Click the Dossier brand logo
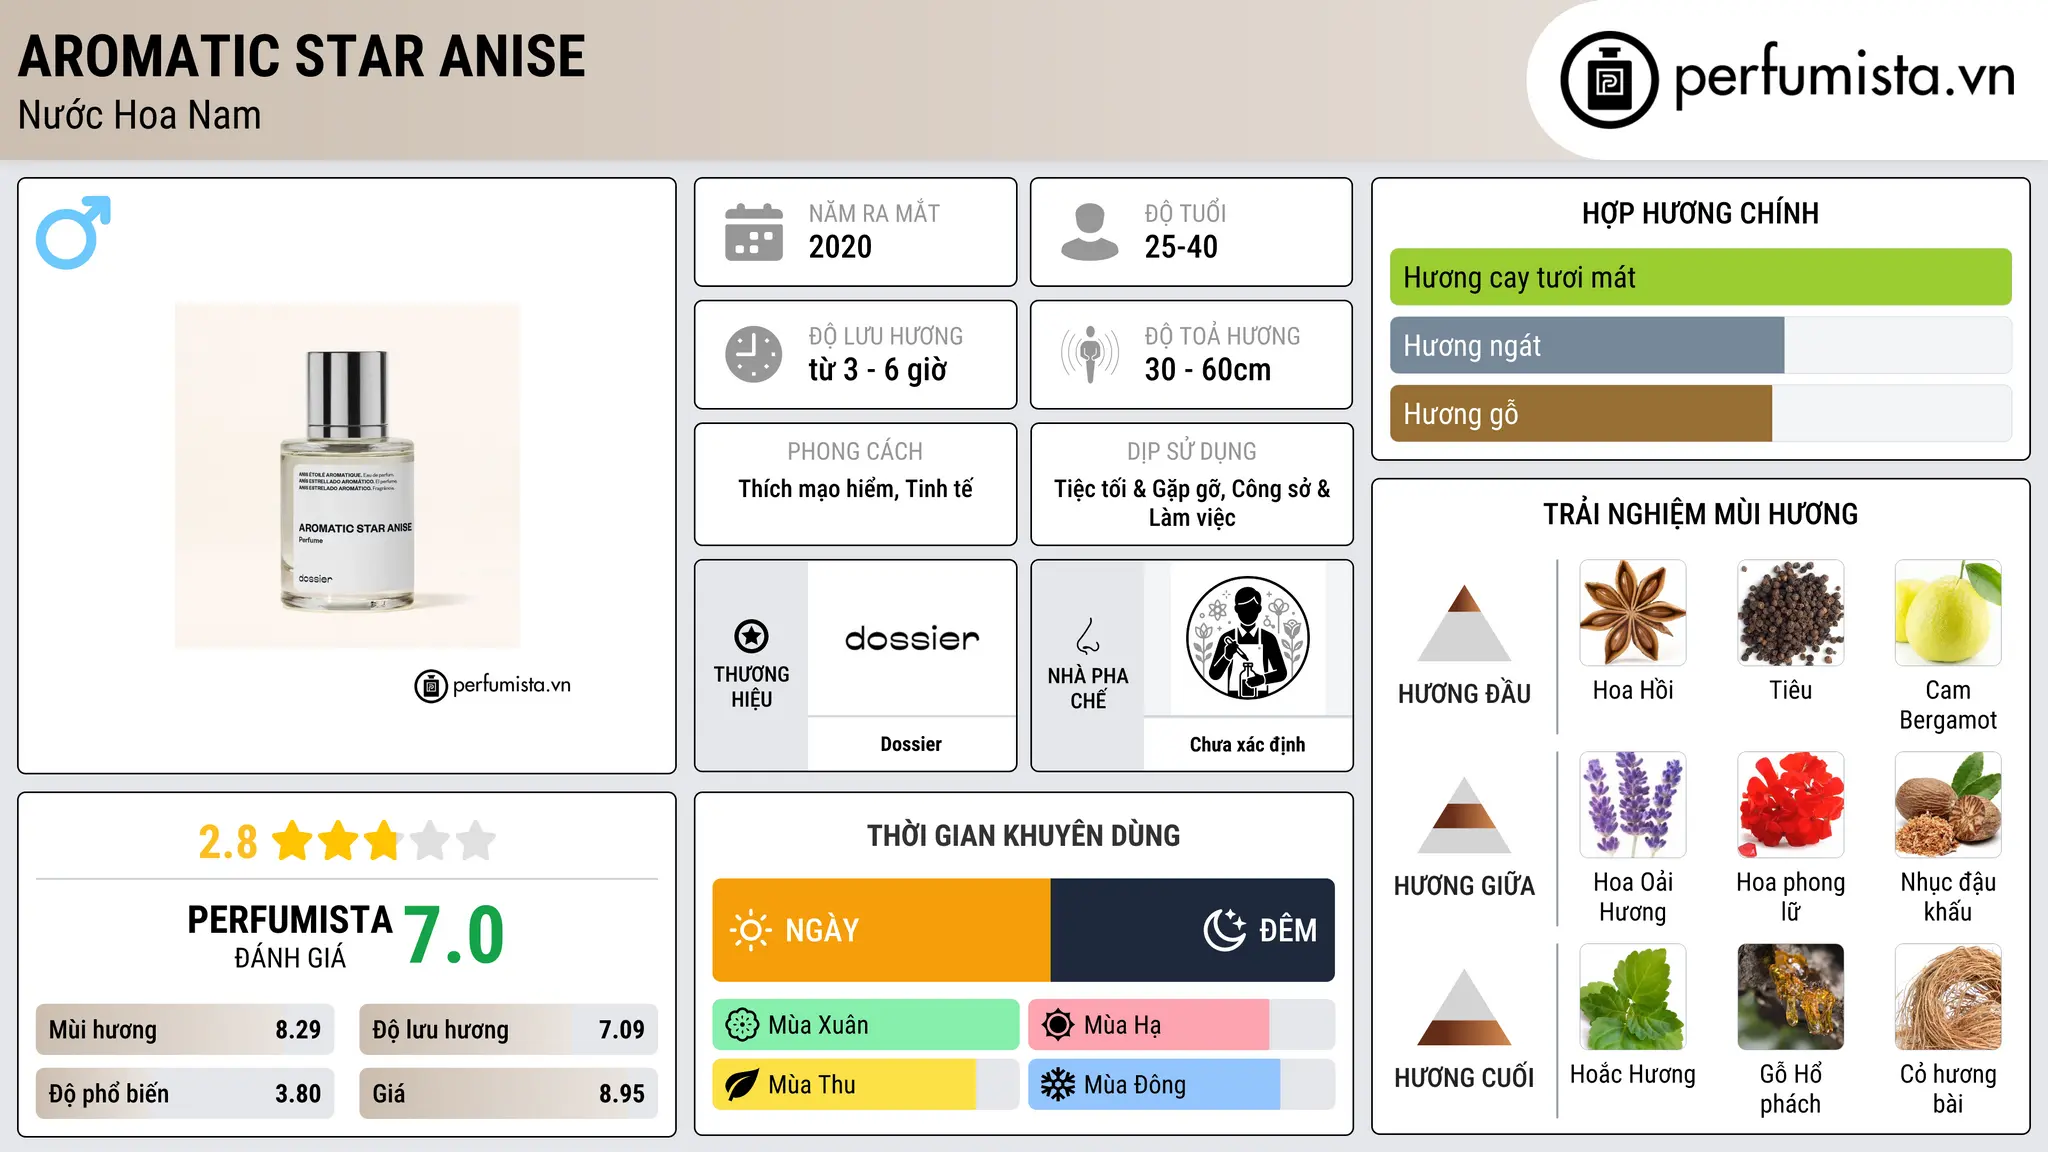 click(912, 638)
